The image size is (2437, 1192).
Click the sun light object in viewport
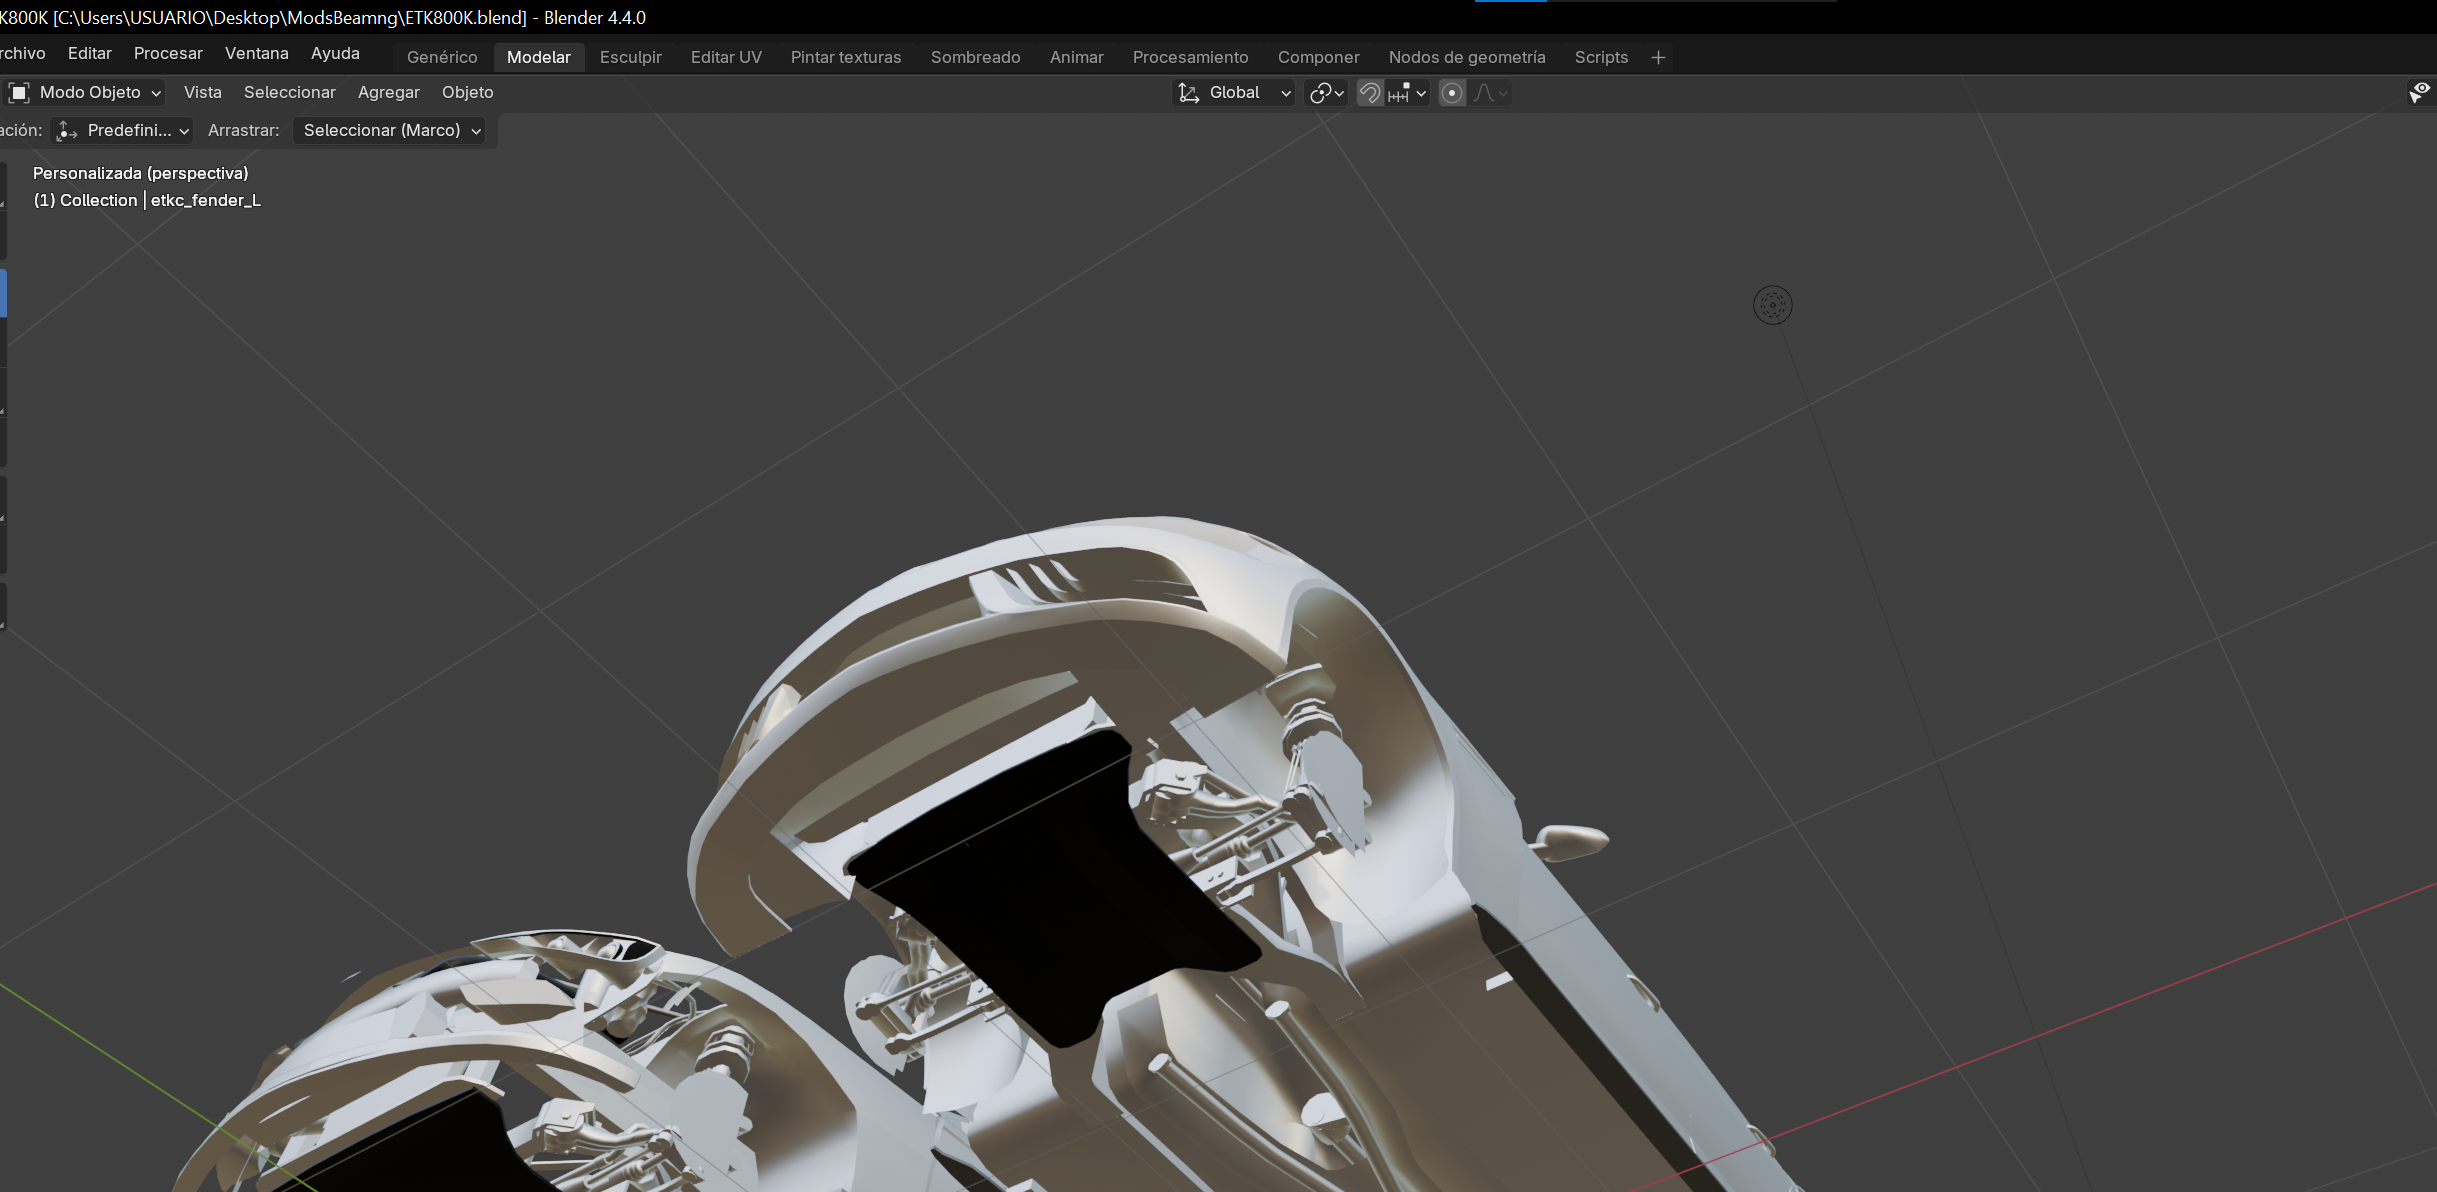[1772, 305]
